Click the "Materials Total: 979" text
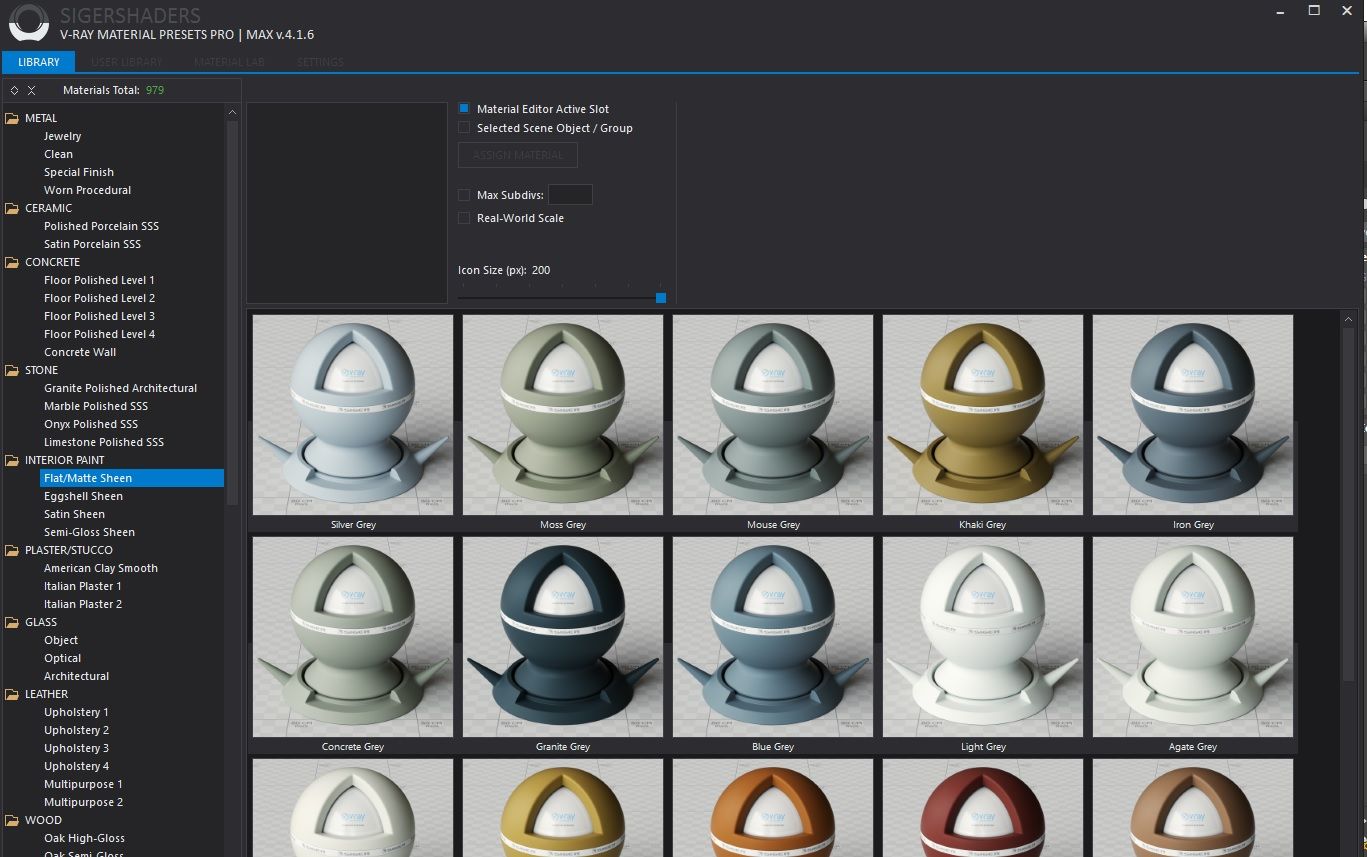 point(113,90)
